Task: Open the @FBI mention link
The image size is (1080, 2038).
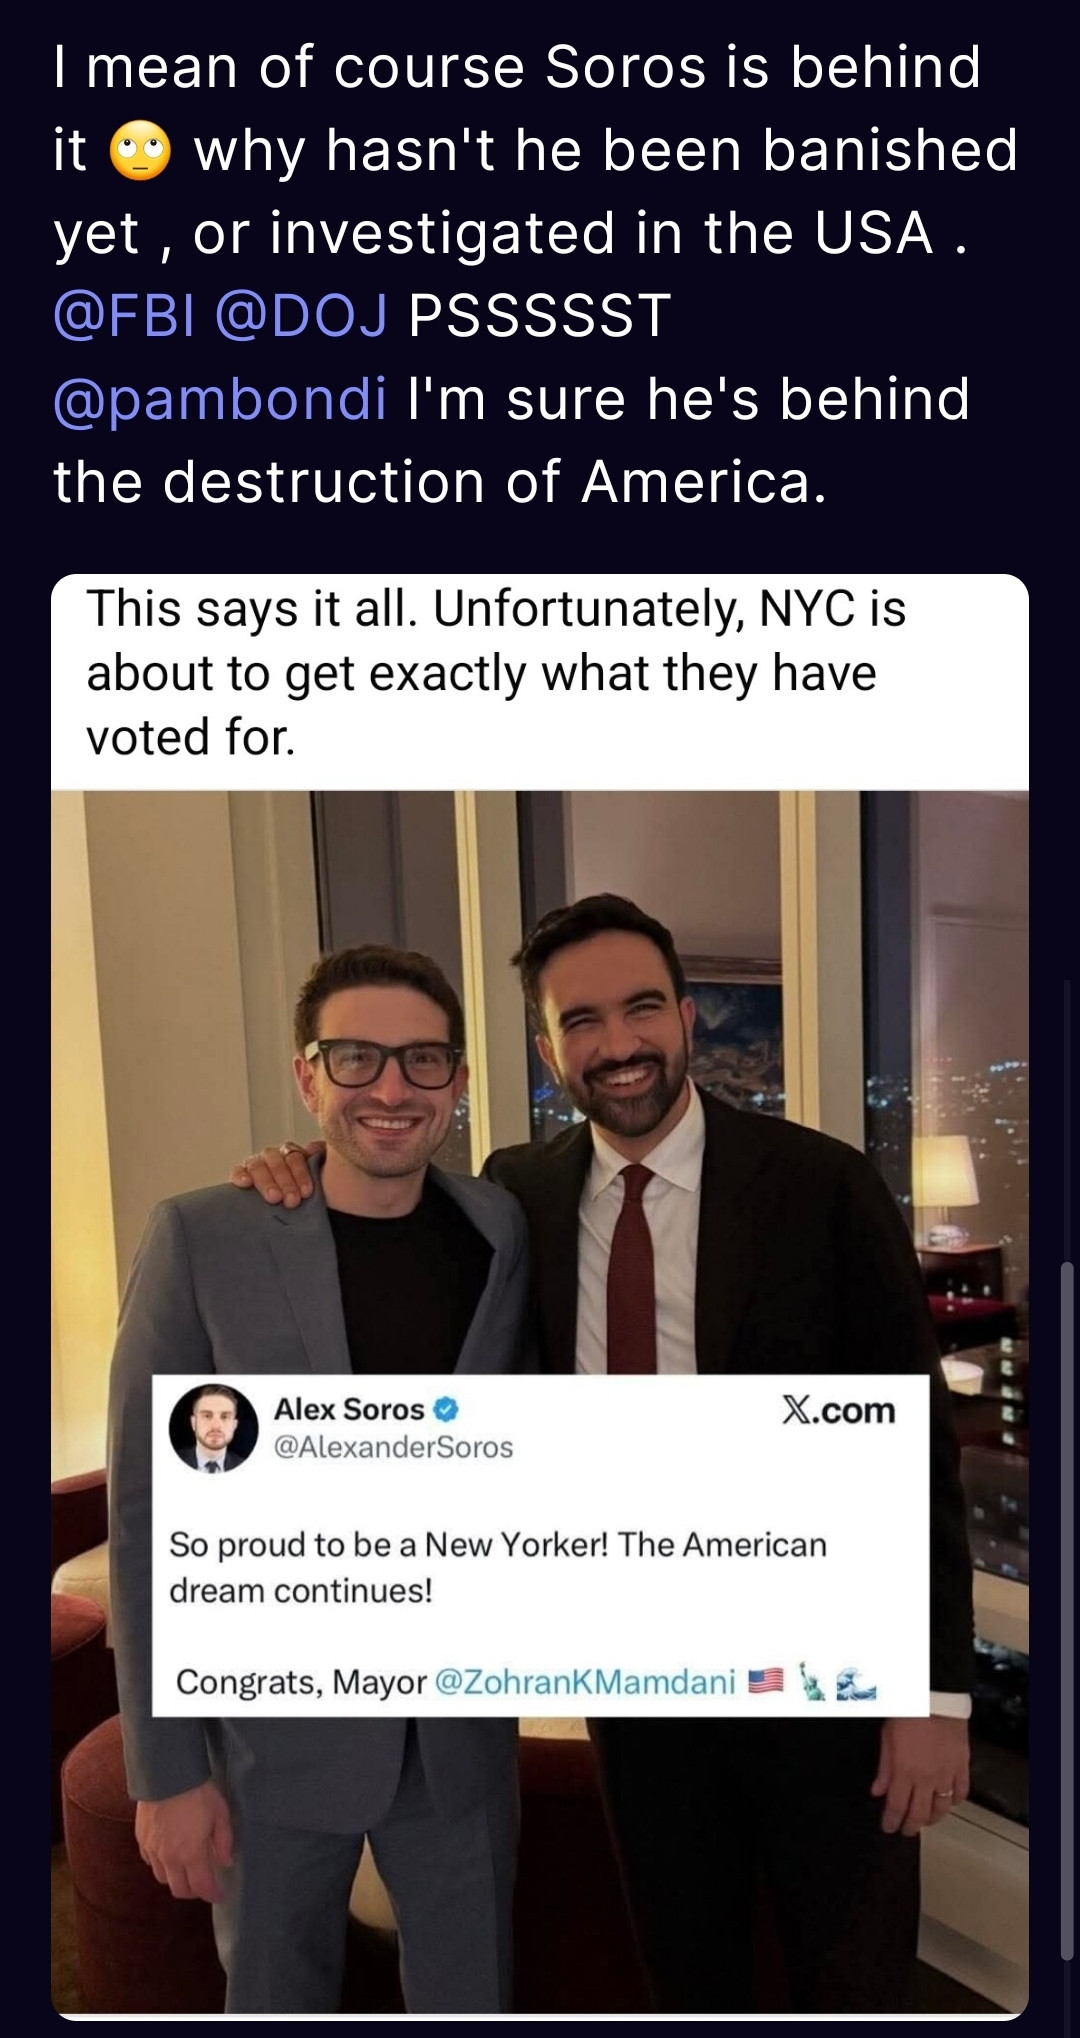Action: tap(124, 316)
